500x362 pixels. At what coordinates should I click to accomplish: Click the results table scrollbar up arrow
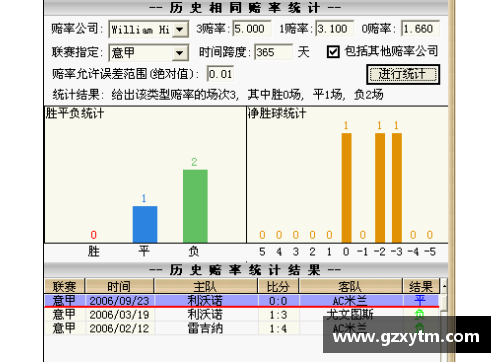pos(444,286)
